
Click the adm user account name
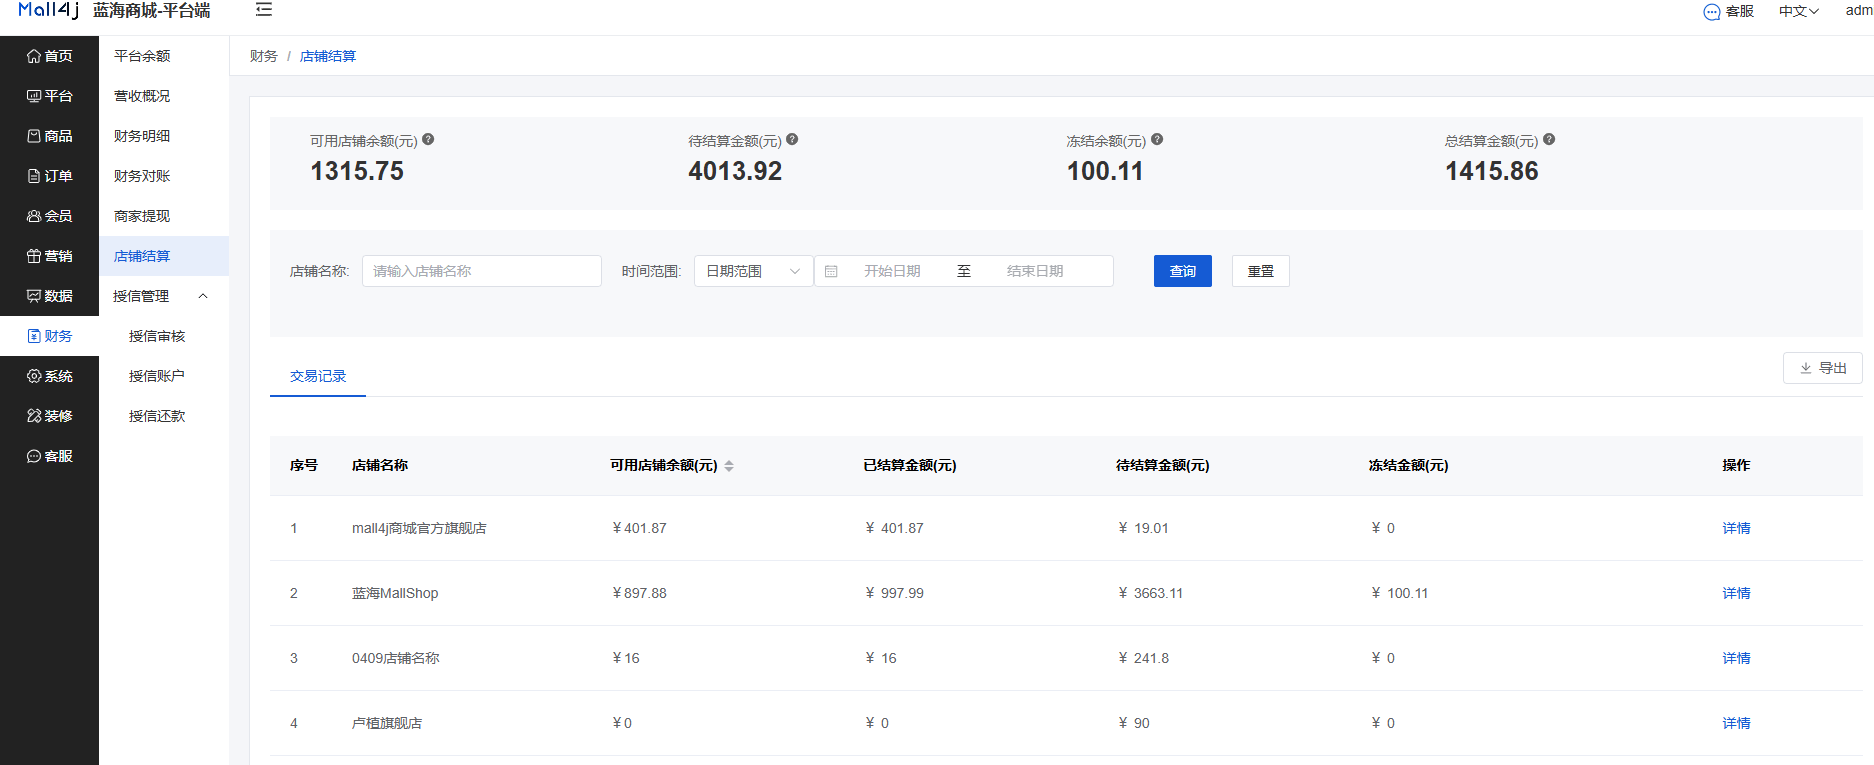coord(1859,11)
